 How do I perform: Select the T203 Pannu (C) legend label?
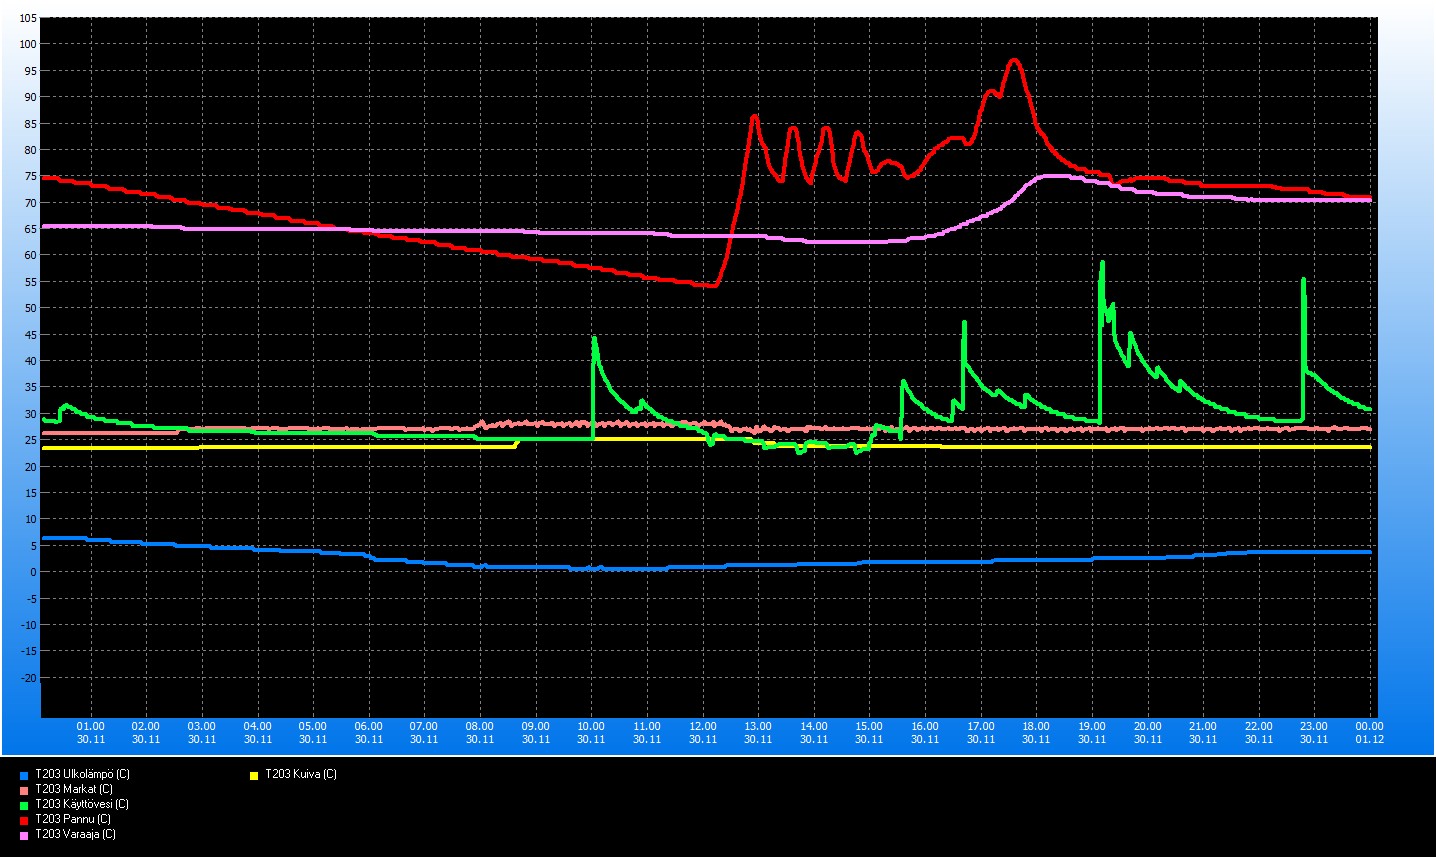click(x=72, y=819)
